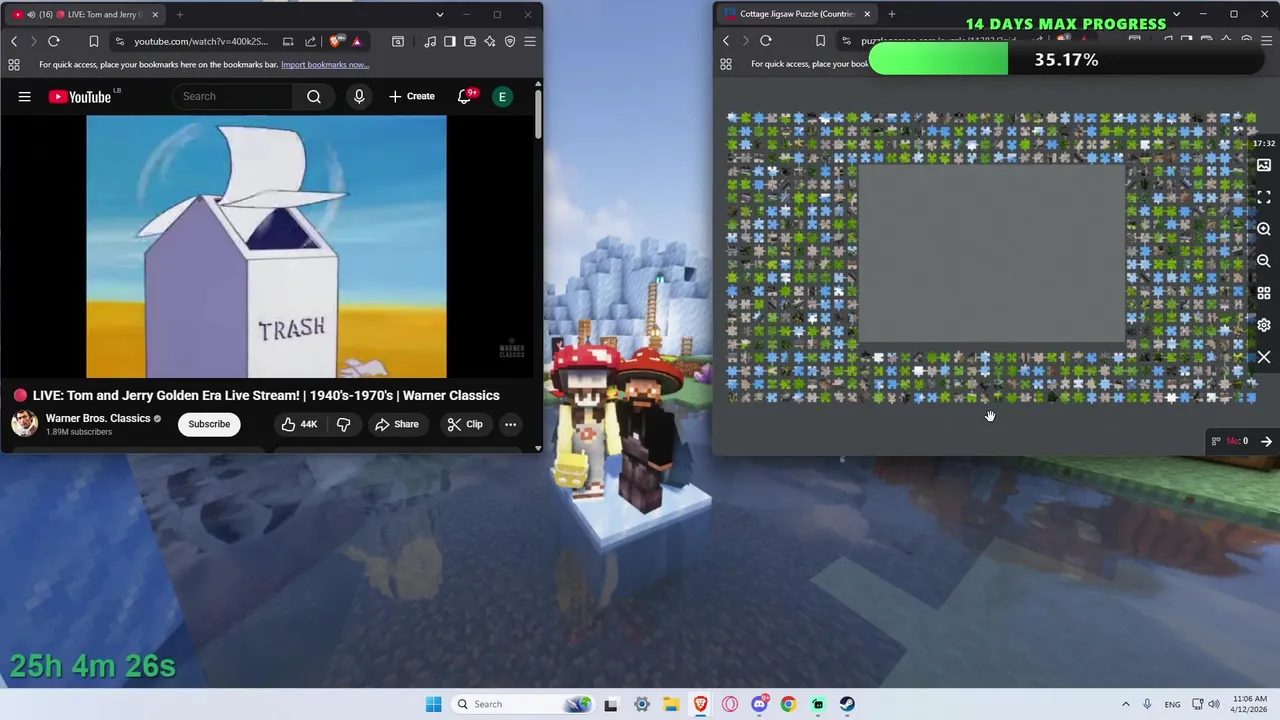
Task: Click the YouTube page vertical scrollbar
Action: pyautogui.click(x=538, y=115)
